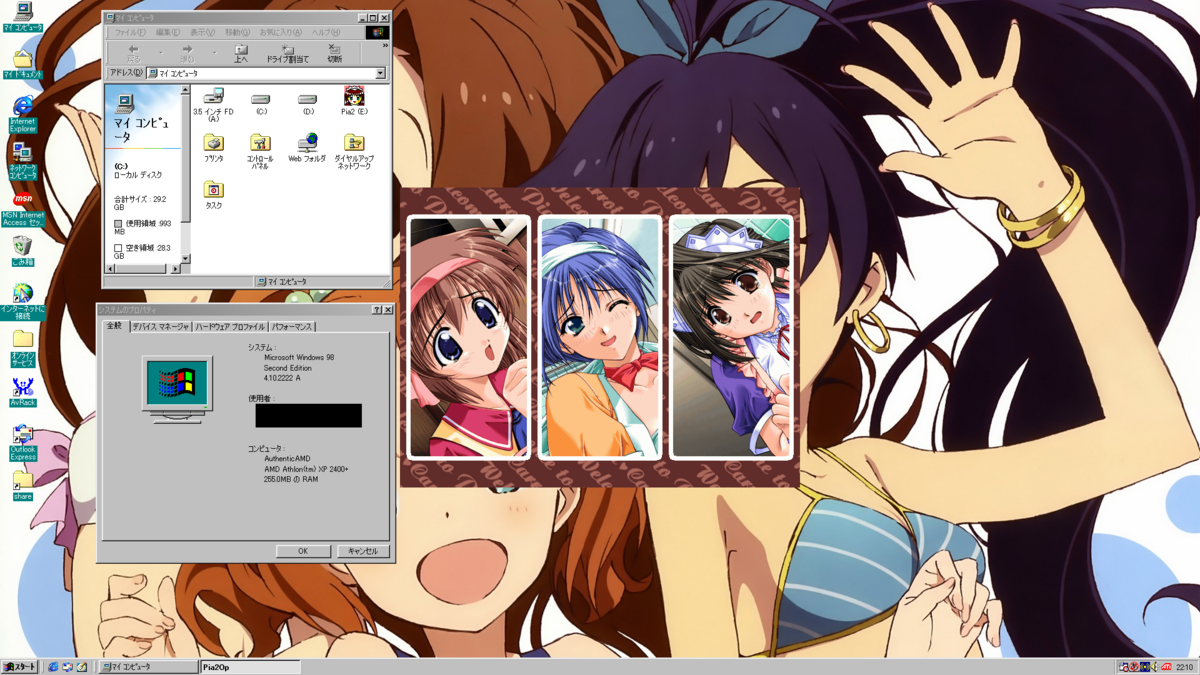Click the info pane scroll down arrow
Image resolution: width=1200 pixels, height=675 pixels.
185,259
